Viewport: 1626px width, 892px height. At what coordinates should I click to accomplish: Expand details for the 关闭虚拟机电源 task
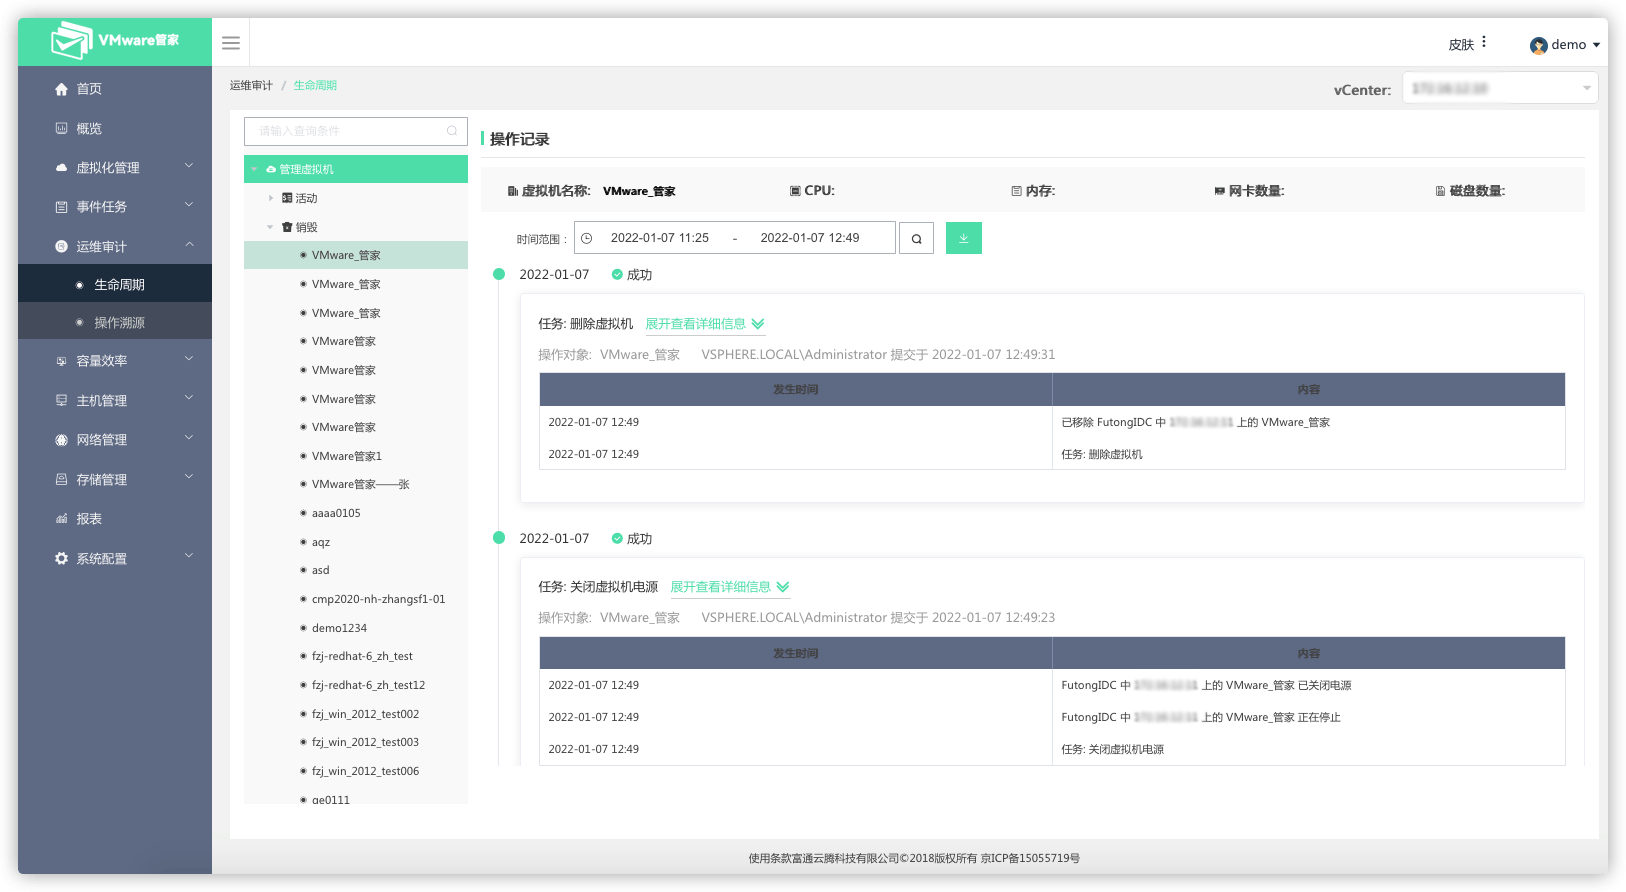(x=730, y=587)
